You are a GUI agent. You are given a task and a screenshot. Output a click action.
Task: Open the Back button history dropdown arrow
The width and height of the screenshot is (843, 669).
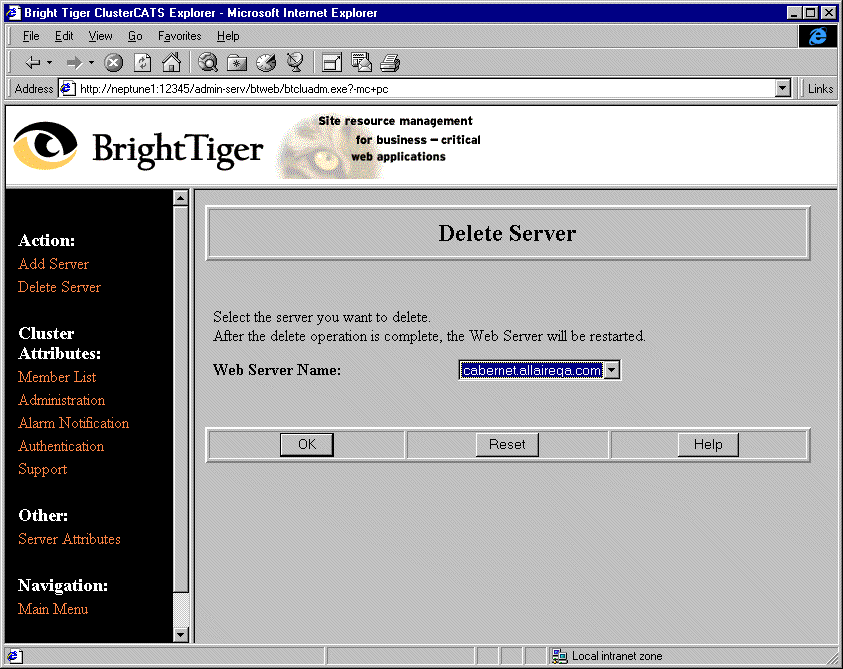coord(49,62)
